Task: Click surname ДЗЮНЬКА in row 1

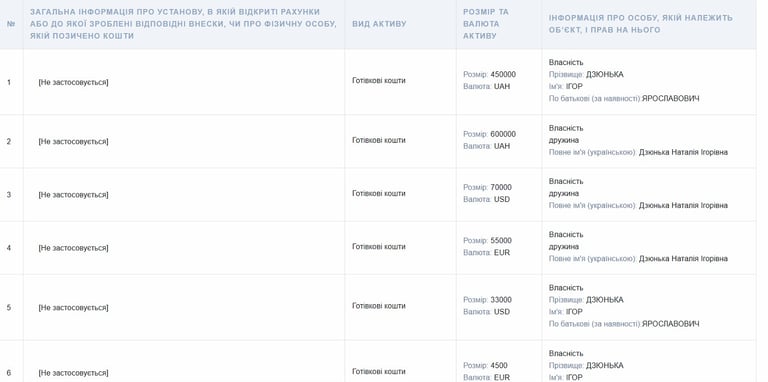Action: pos(605,74)
